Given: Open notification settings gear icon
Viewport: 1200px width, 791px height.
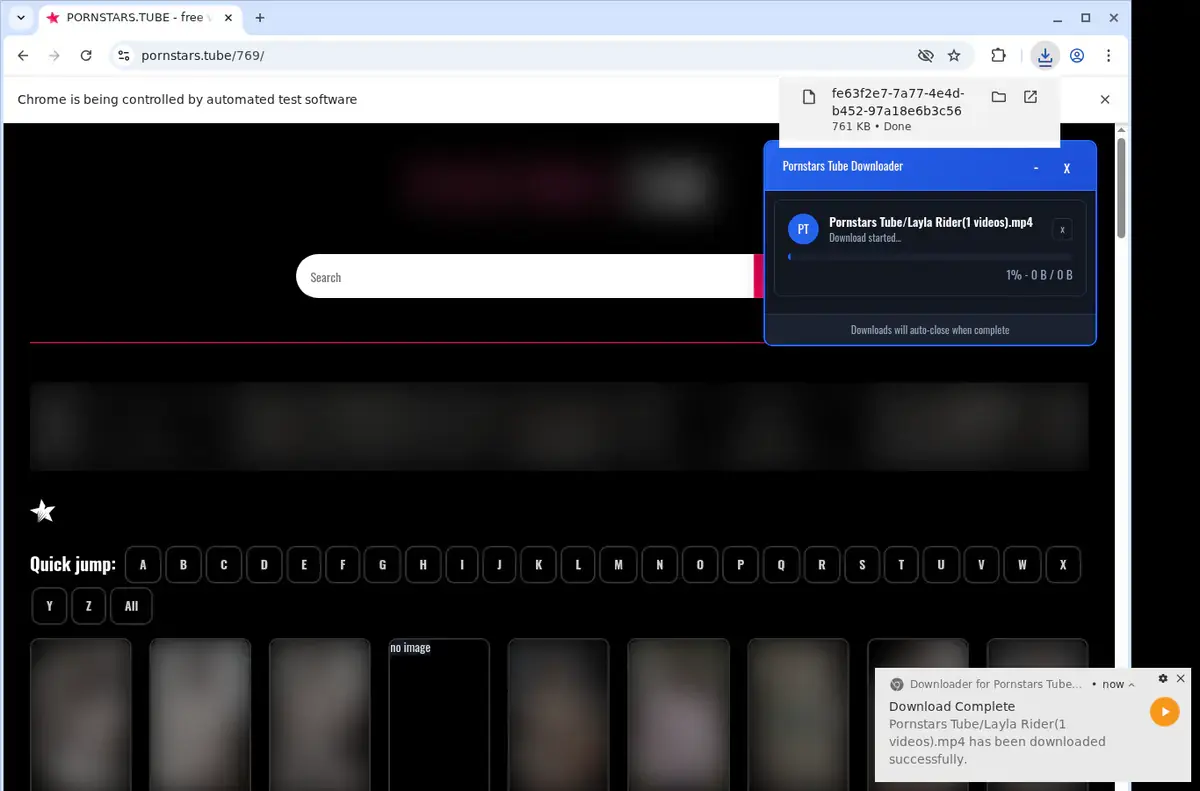Looking at the screenshot, I should [x=1163, y=678].
